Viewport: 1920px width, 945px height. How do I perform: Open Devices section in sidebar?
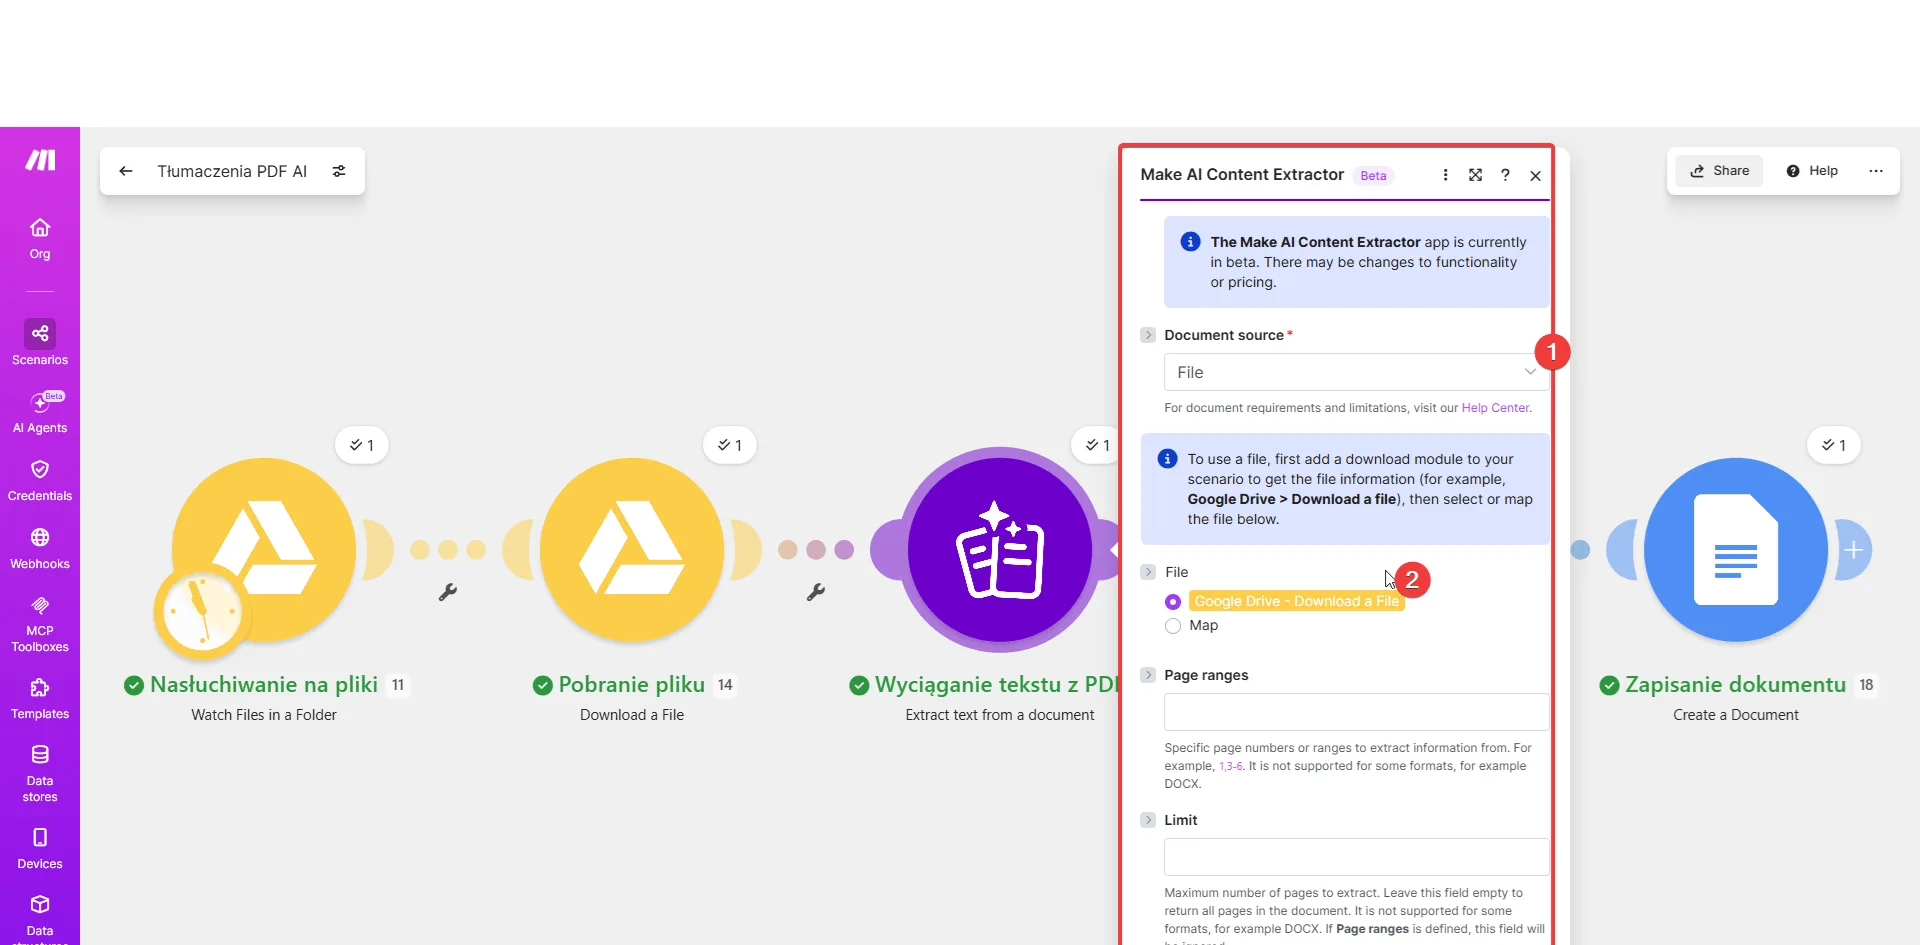click(40, 849)
